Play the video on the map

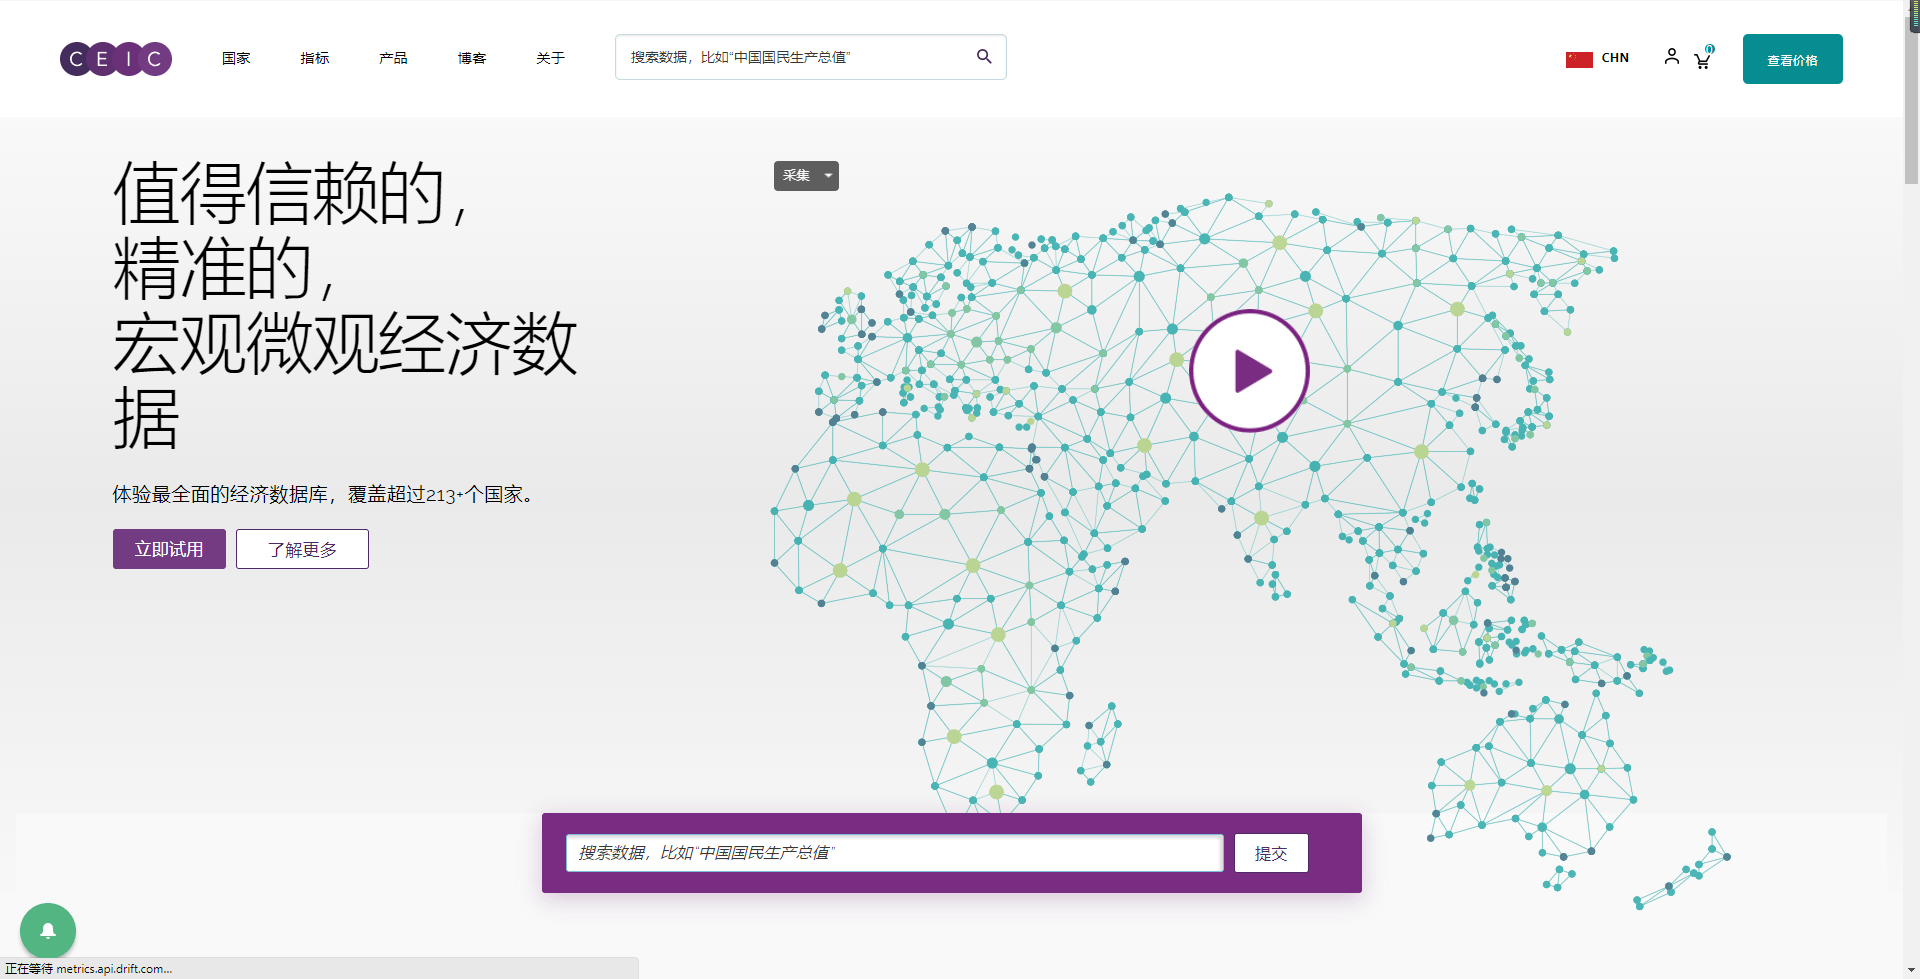1249,371
